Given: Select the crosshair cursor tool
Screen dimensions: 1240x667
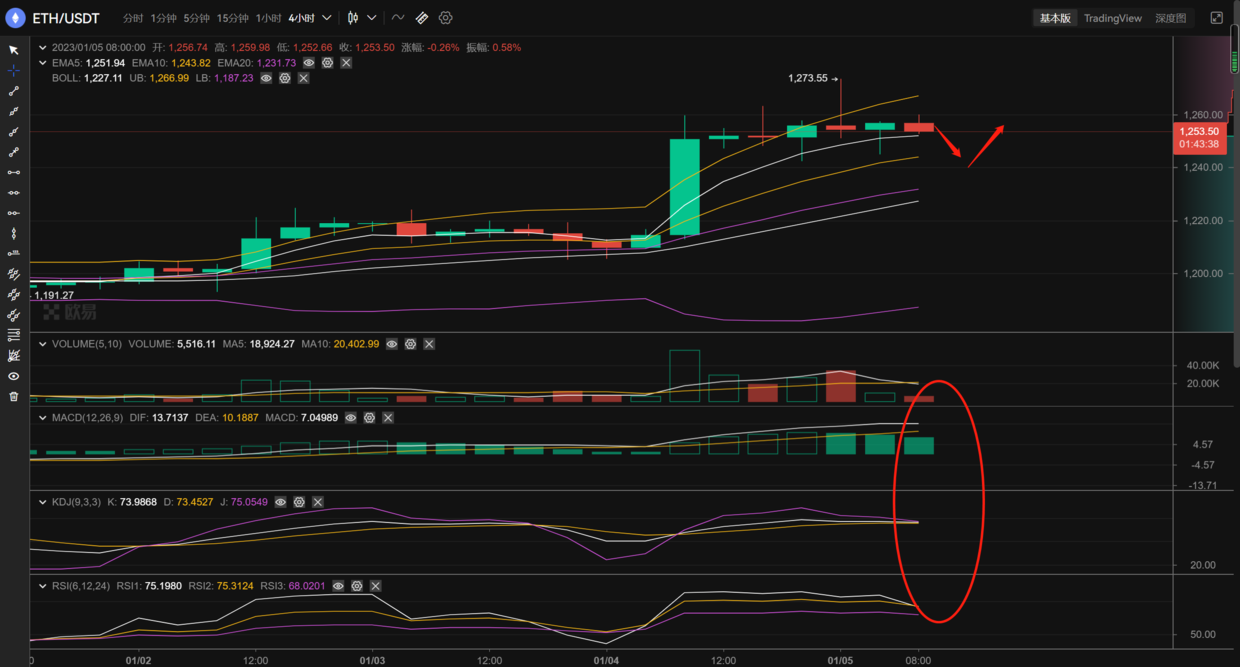Looking at the screenshot, I should [x=14, y=70].
